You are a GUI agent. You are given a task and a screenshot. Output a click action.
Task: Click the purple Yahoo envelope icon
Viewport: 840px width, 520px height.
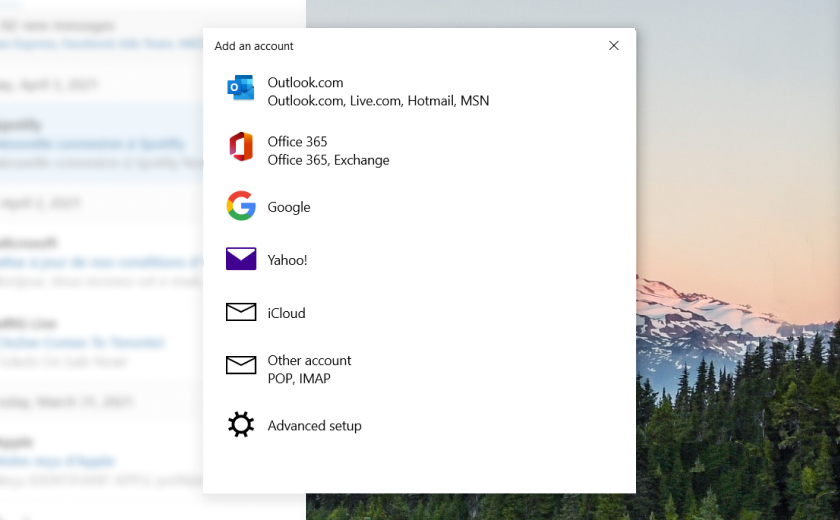click(x=241, y=259)
